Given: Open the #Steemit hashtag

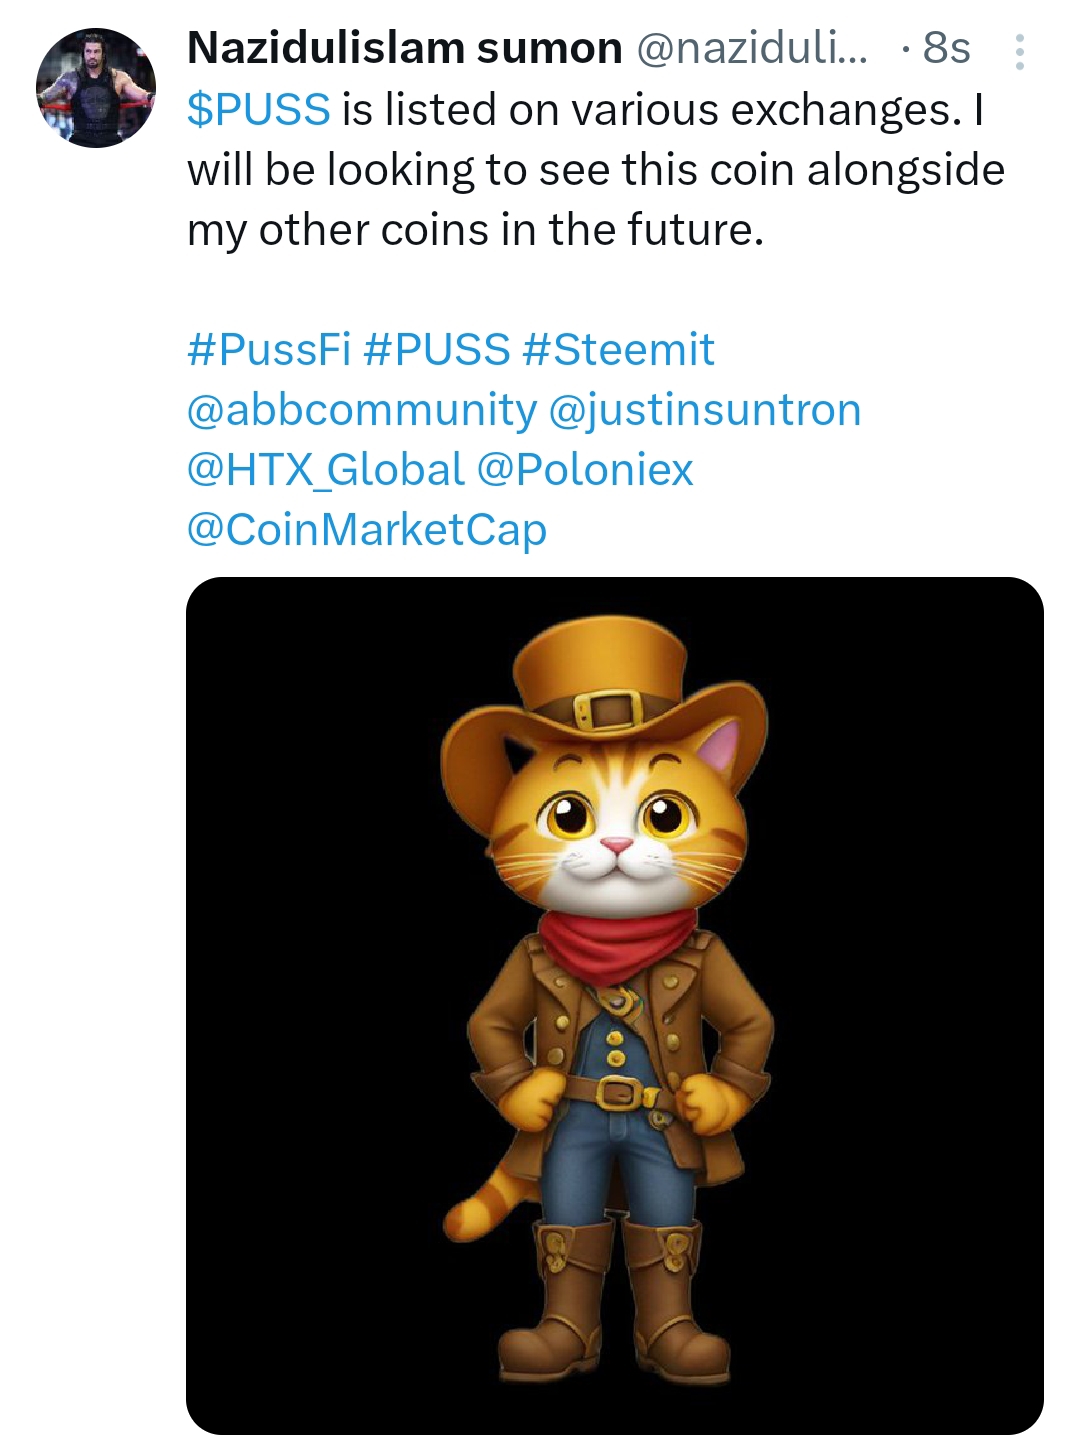Looking at the screenshot, I should (x=618, y=350).
